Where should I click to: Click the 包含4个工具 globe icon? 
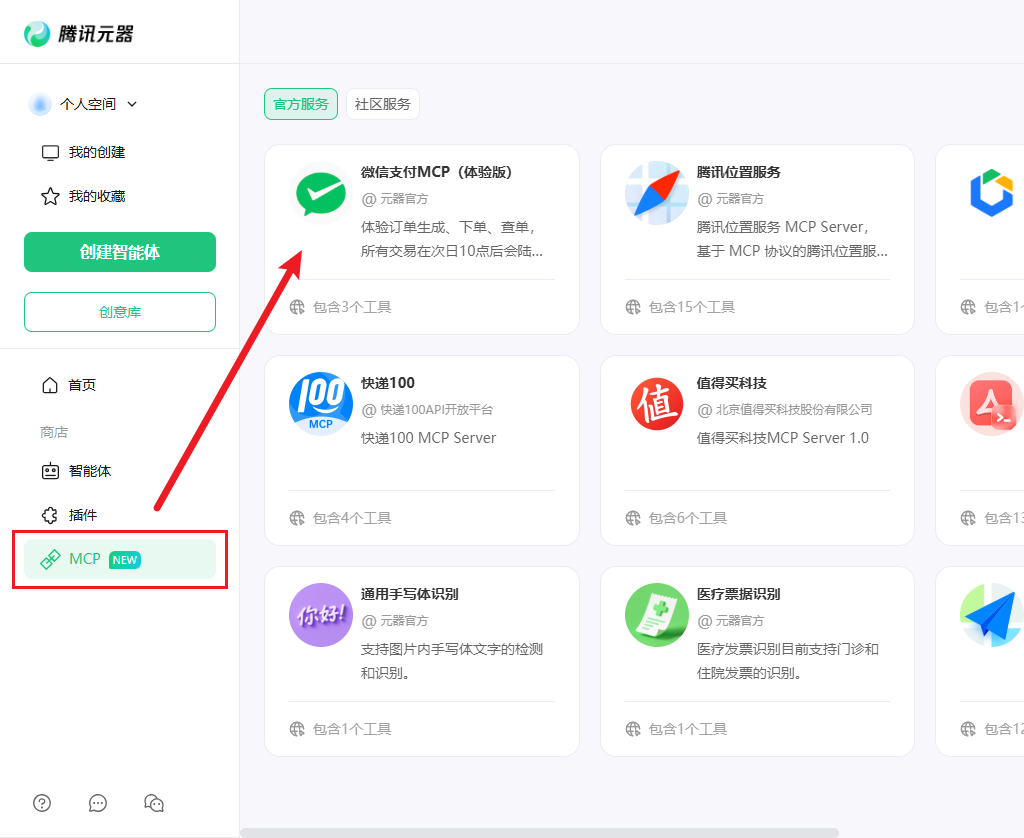[297, 518]
